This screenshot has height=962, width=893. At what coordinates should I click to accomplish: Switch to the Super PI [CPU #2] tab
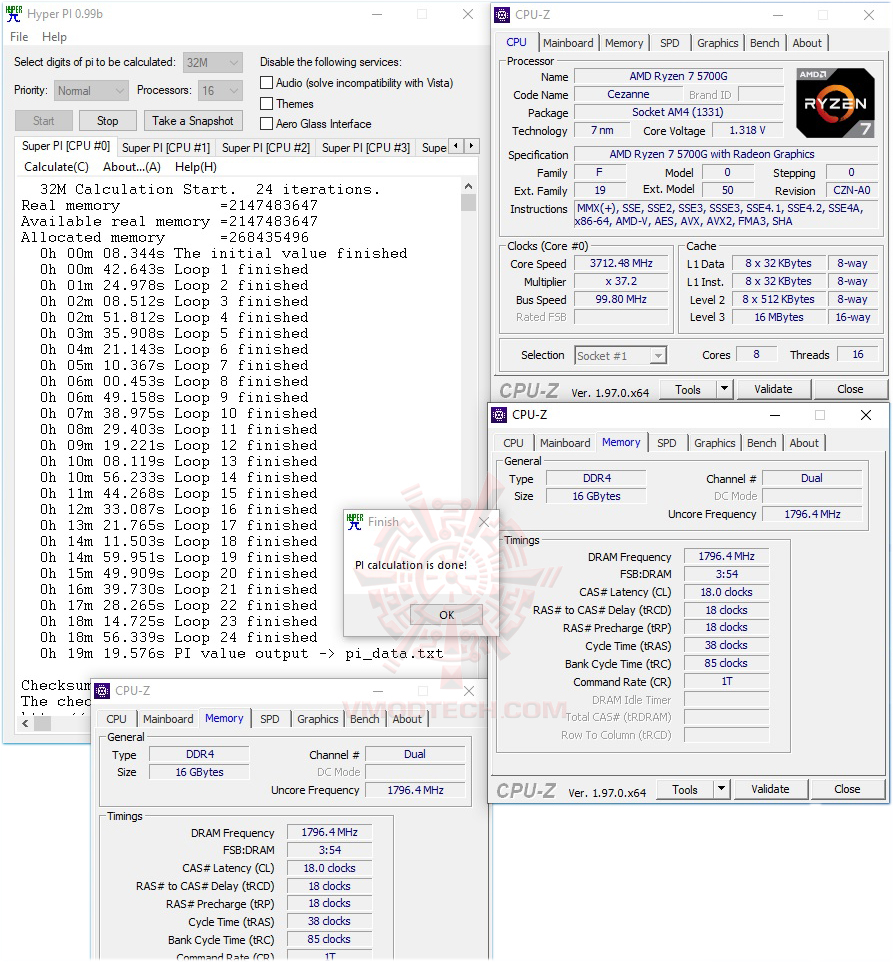point(266,148)
